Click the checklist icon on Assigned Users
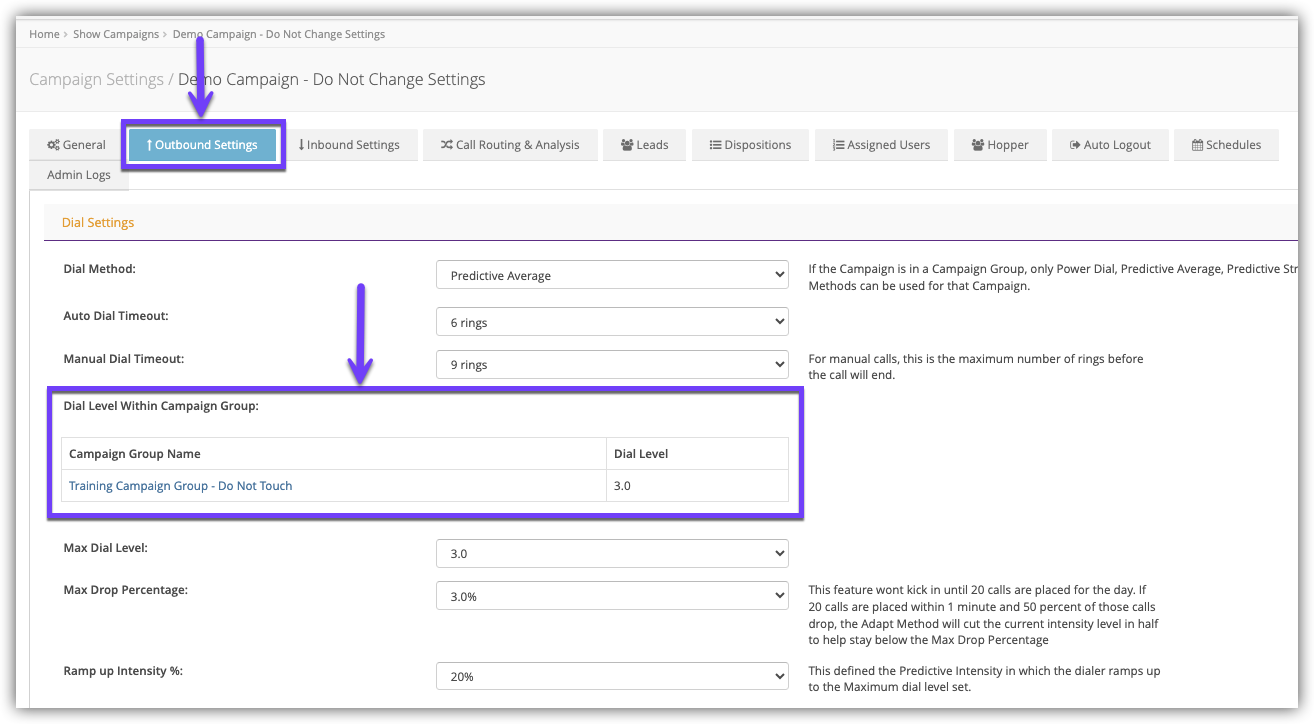The height and width of the screenshot is (724, 1314). pos(838,145)
